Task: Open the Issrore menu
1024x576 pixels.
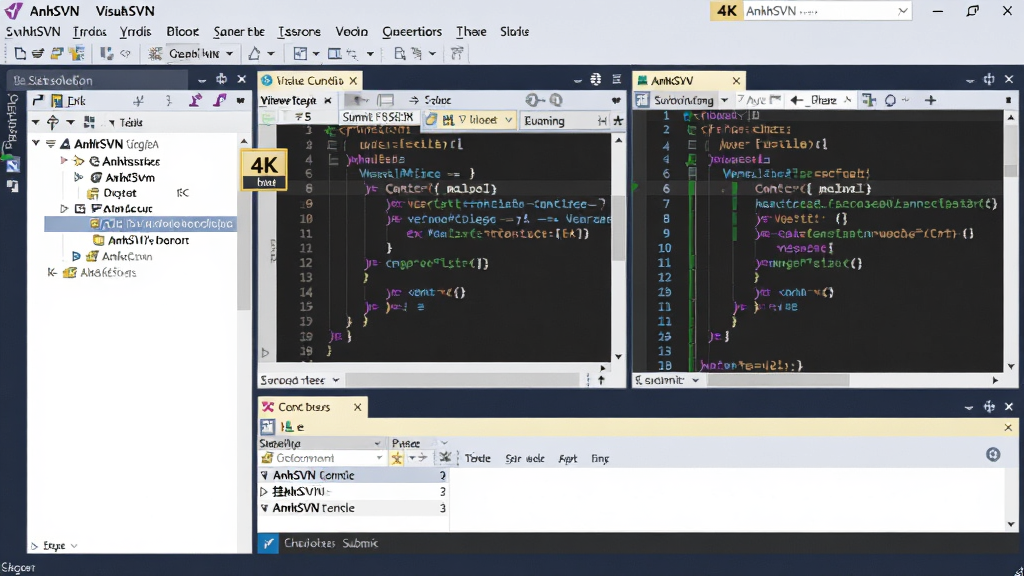Action: pyautogui.click(x=299, y=31)
